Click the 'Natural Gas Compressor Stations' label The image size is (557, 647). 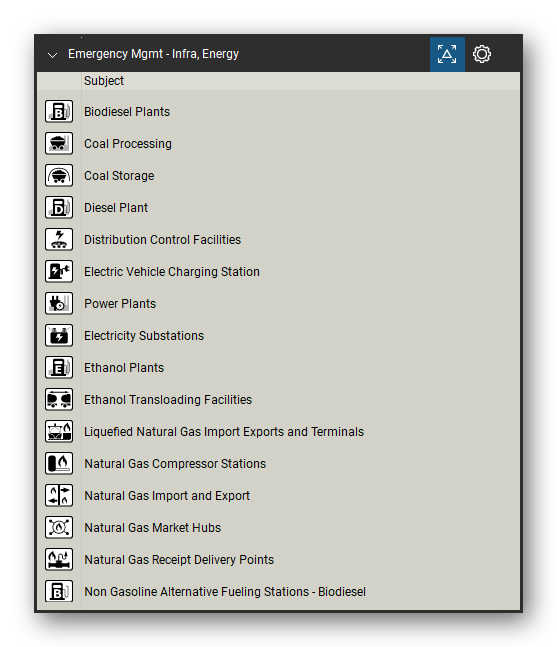(x=175, y=463)
